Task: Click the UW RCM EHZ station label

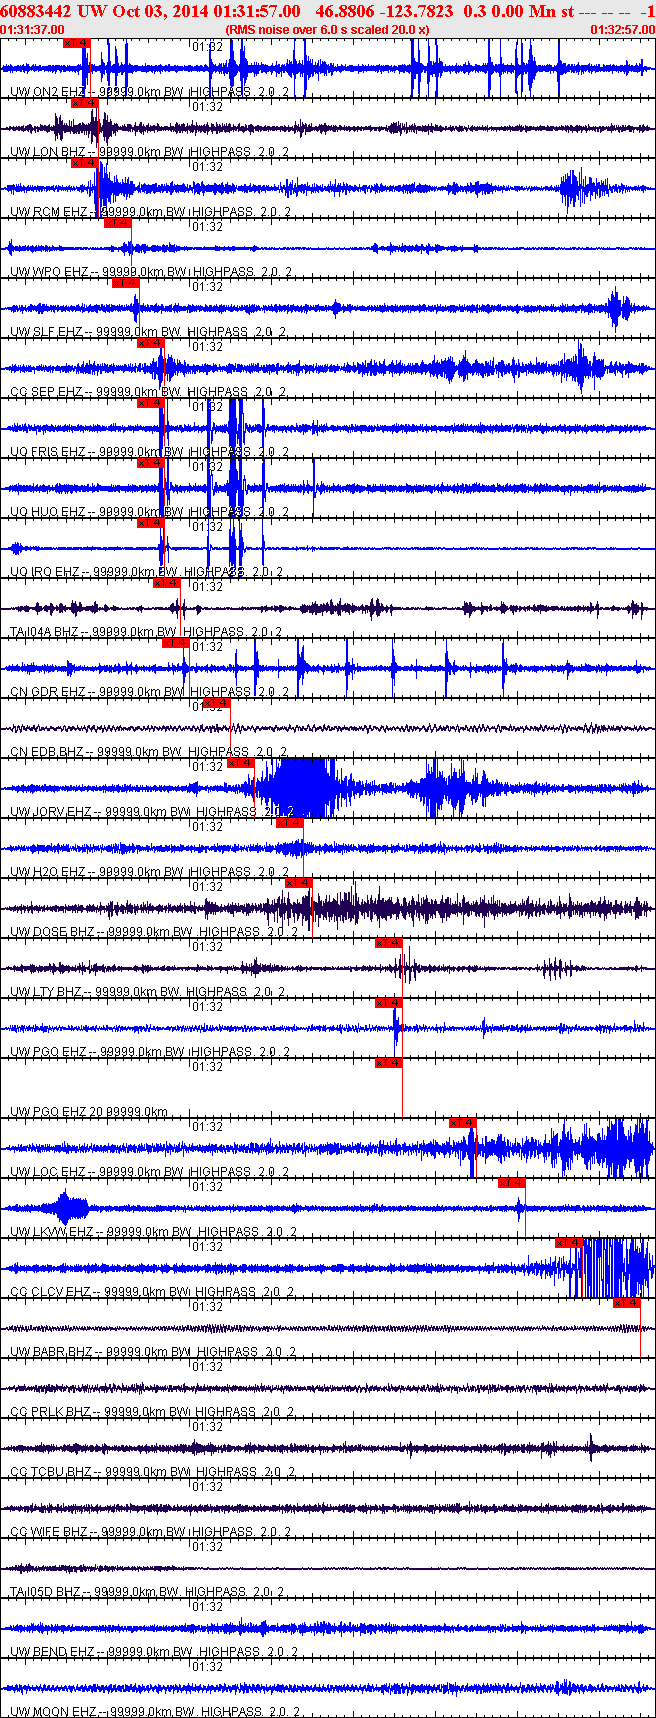Action: click(150, 212)
